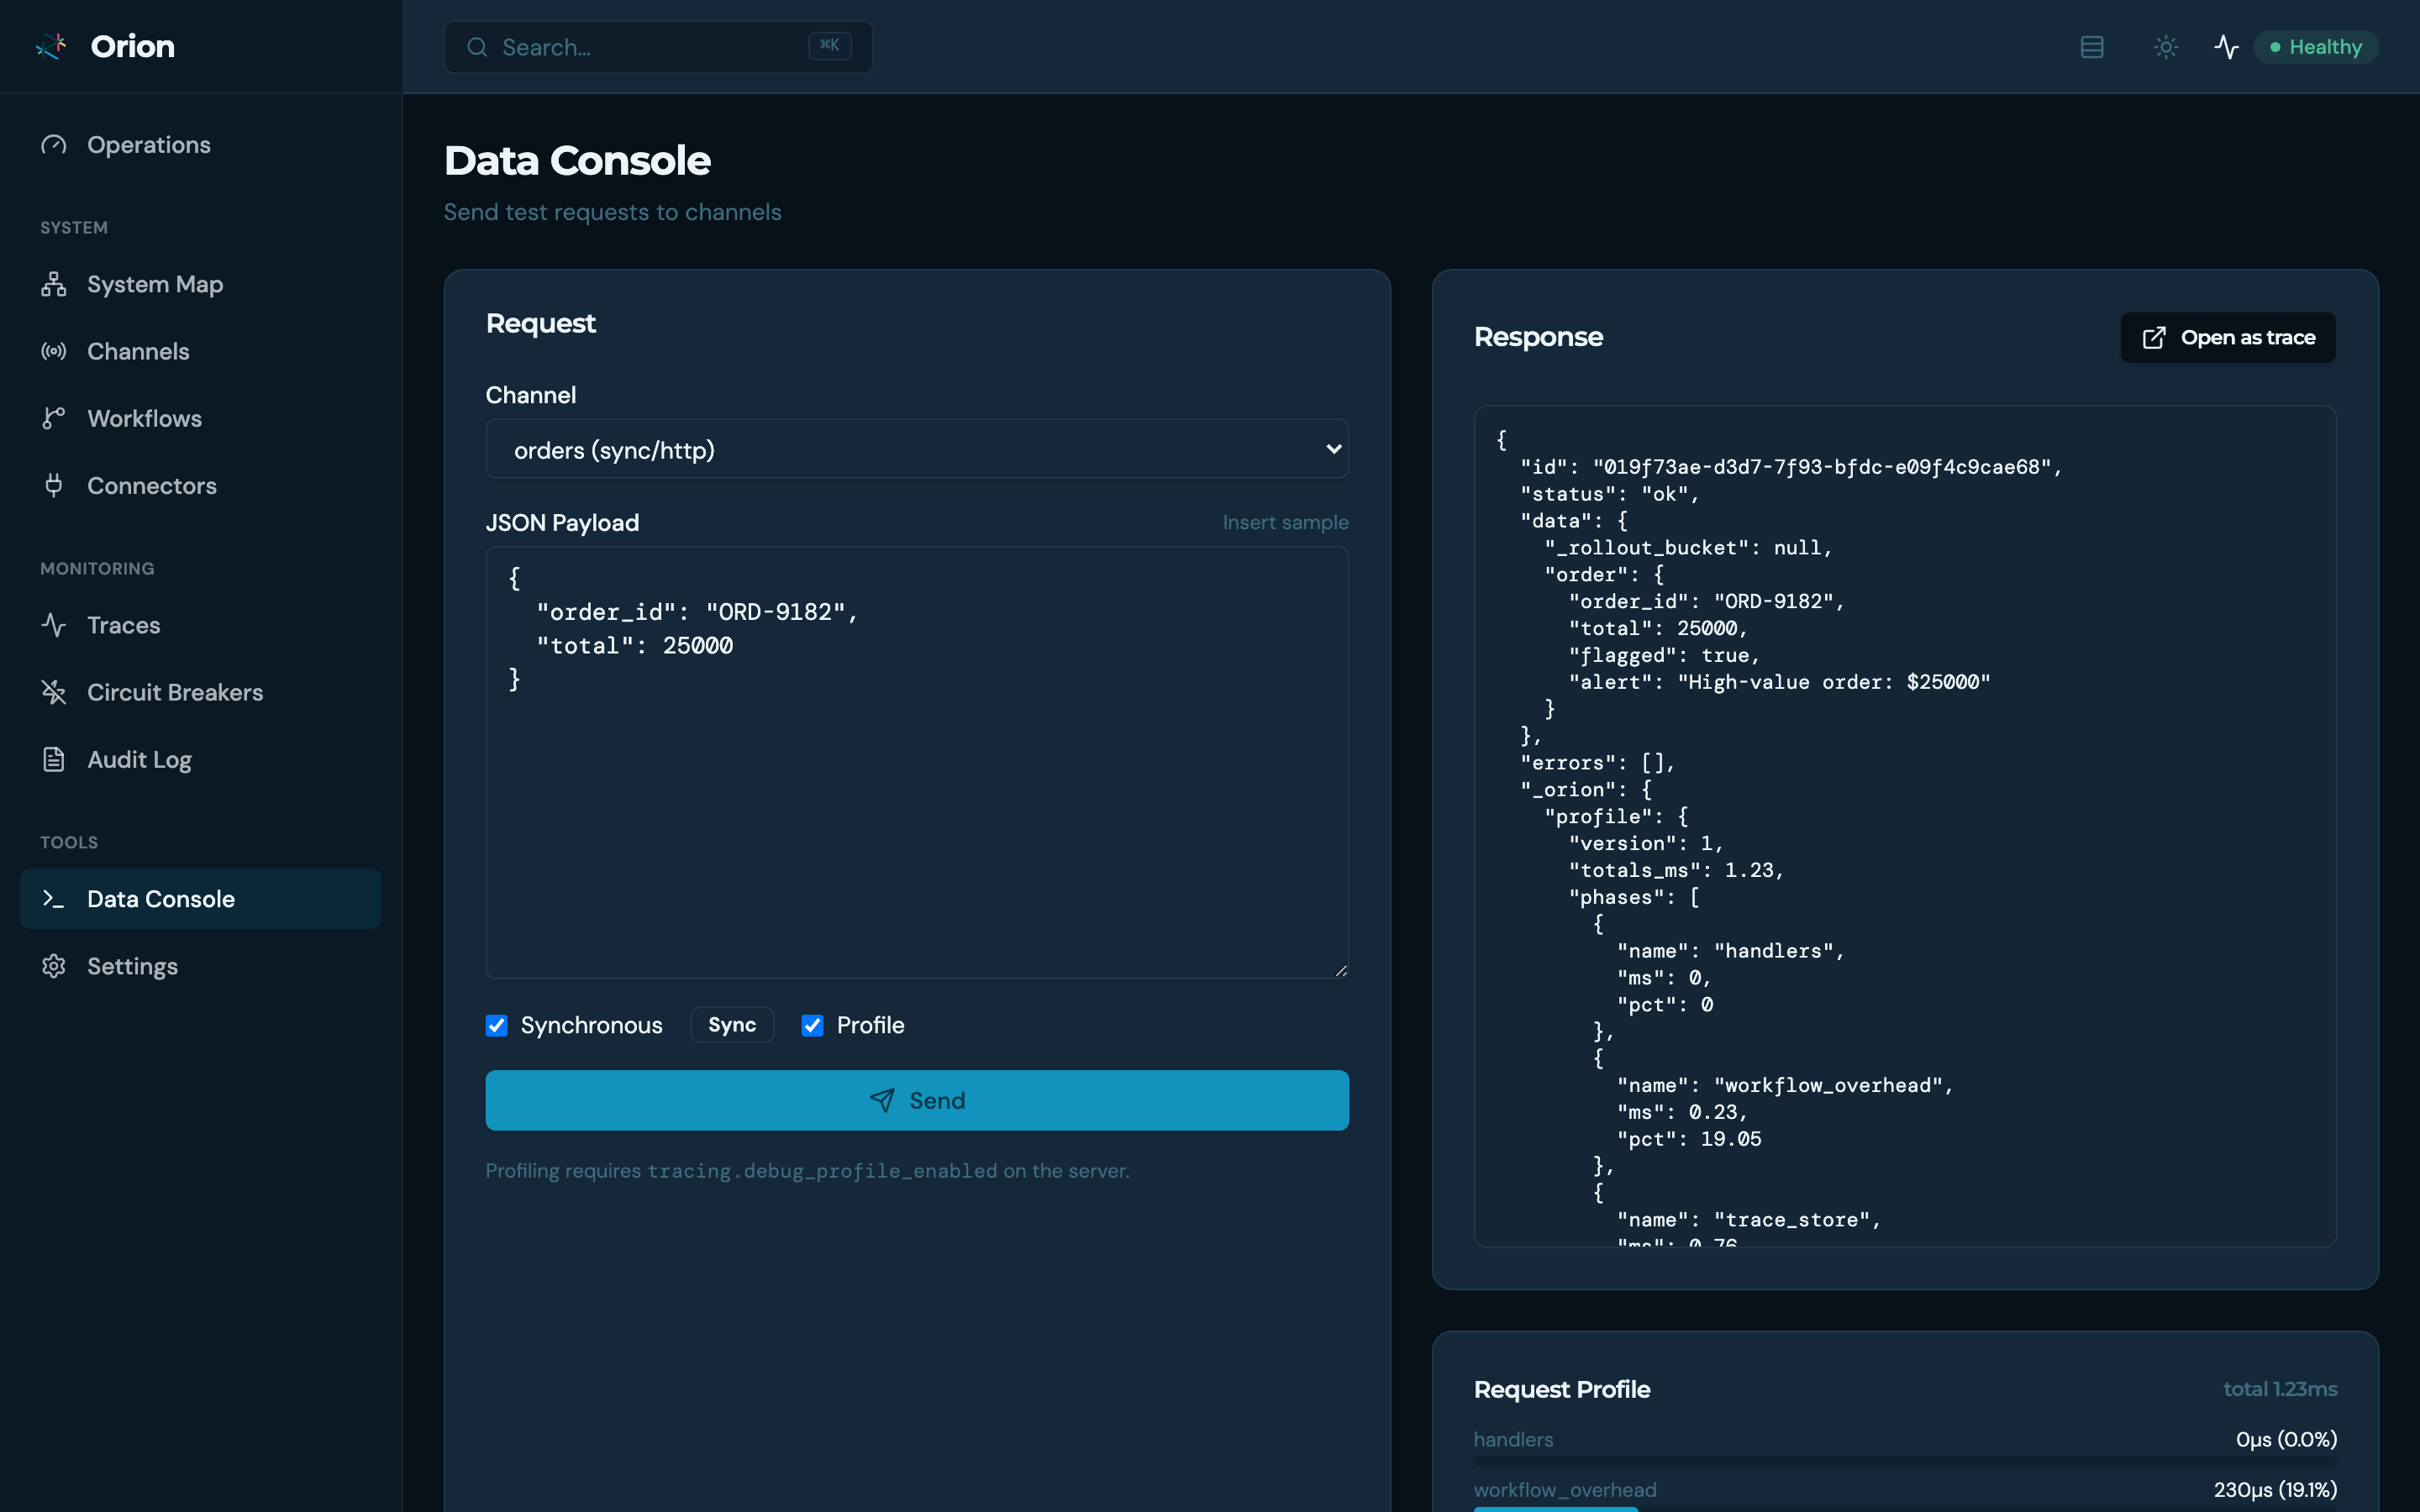Click the response JSON output area
Viewport: 2420px width, 1512px height.
coord(1905,826)
